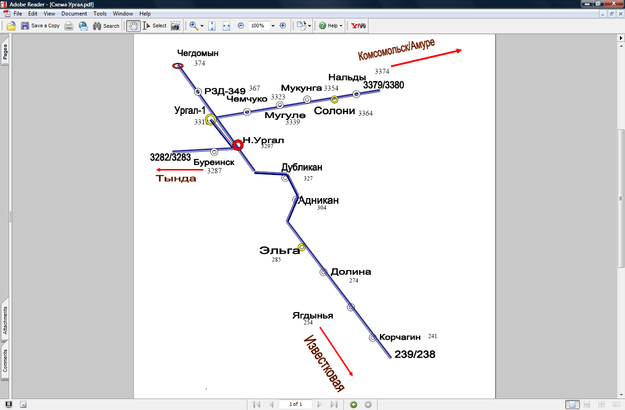Click the 'Адникан' station label

point(318,200)
